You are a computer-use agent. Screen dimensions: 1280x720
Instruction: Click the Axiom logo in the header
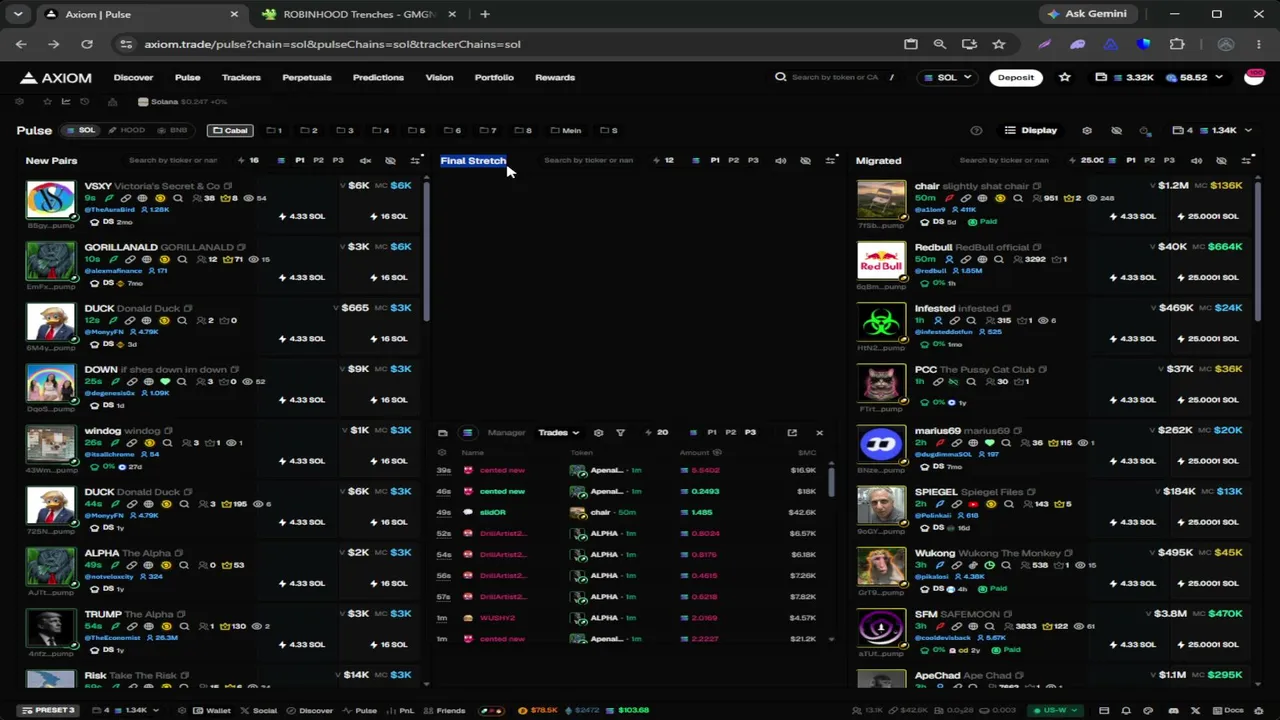[x=57, y=77]
